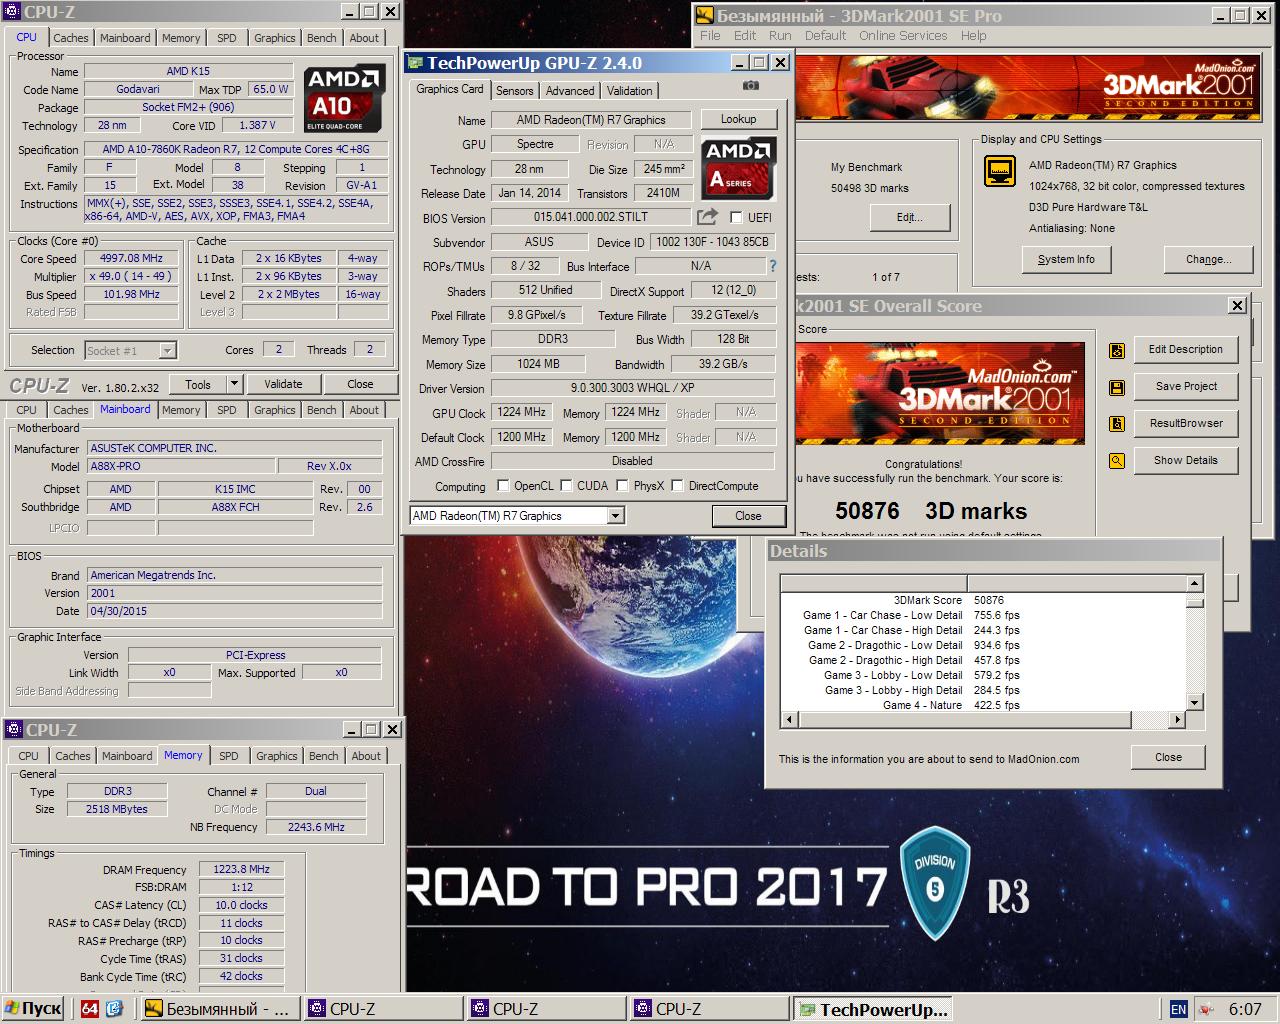
Task: Switch to the Advanced tab in GPU-Z
Action: [x=570, y=91]
